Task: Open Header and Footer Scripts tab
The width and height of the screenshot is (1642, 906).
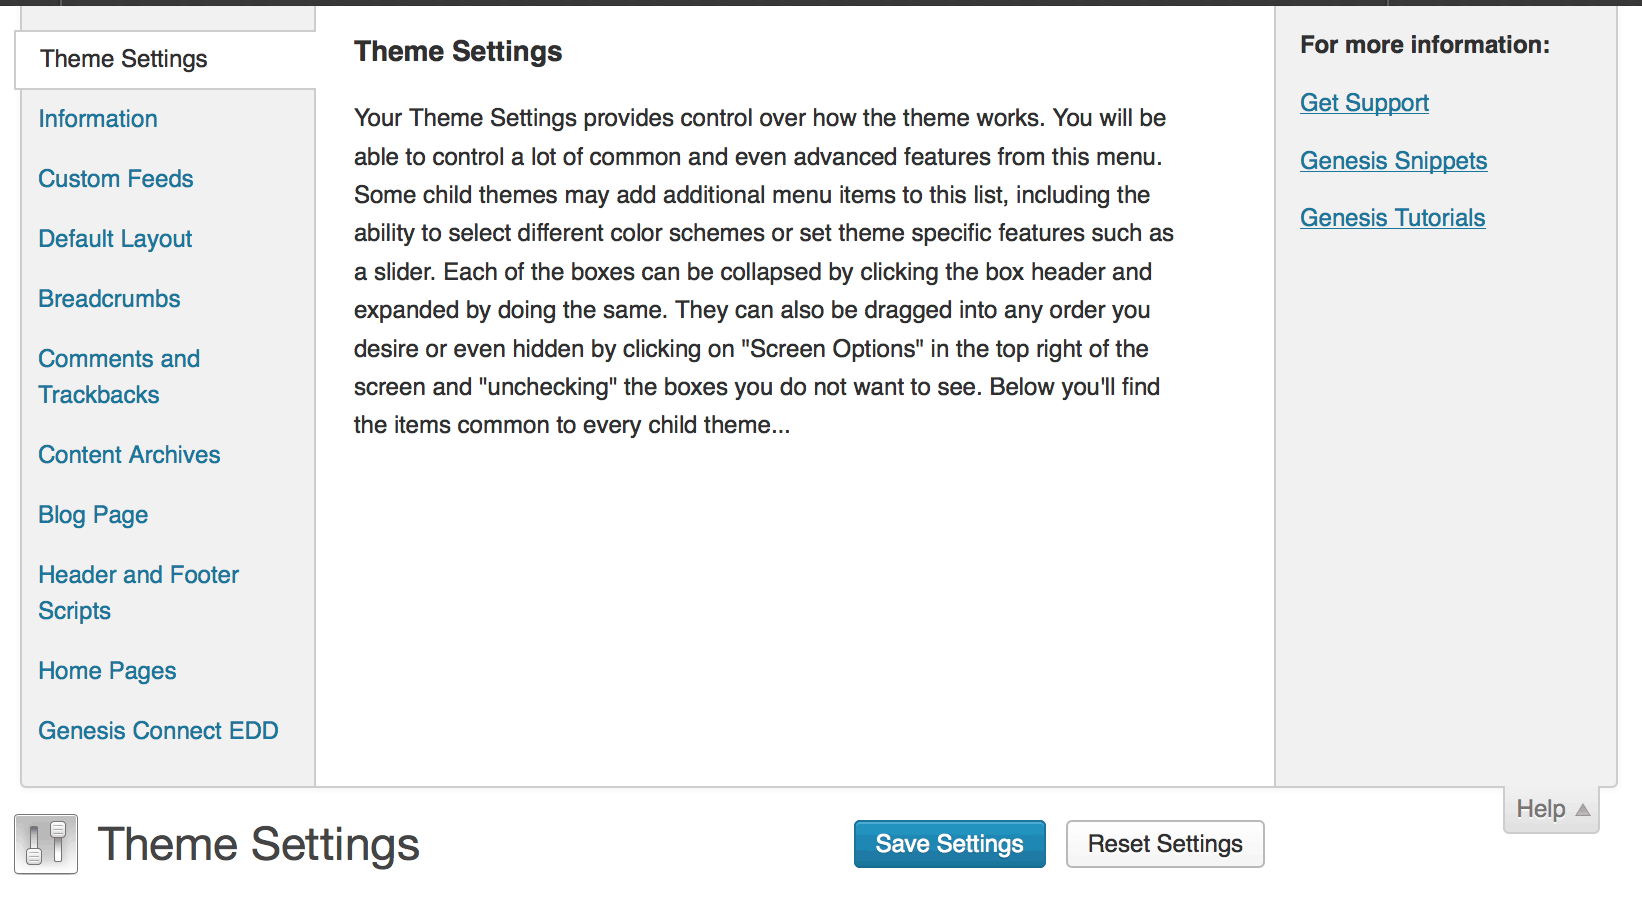Action: 138,593
